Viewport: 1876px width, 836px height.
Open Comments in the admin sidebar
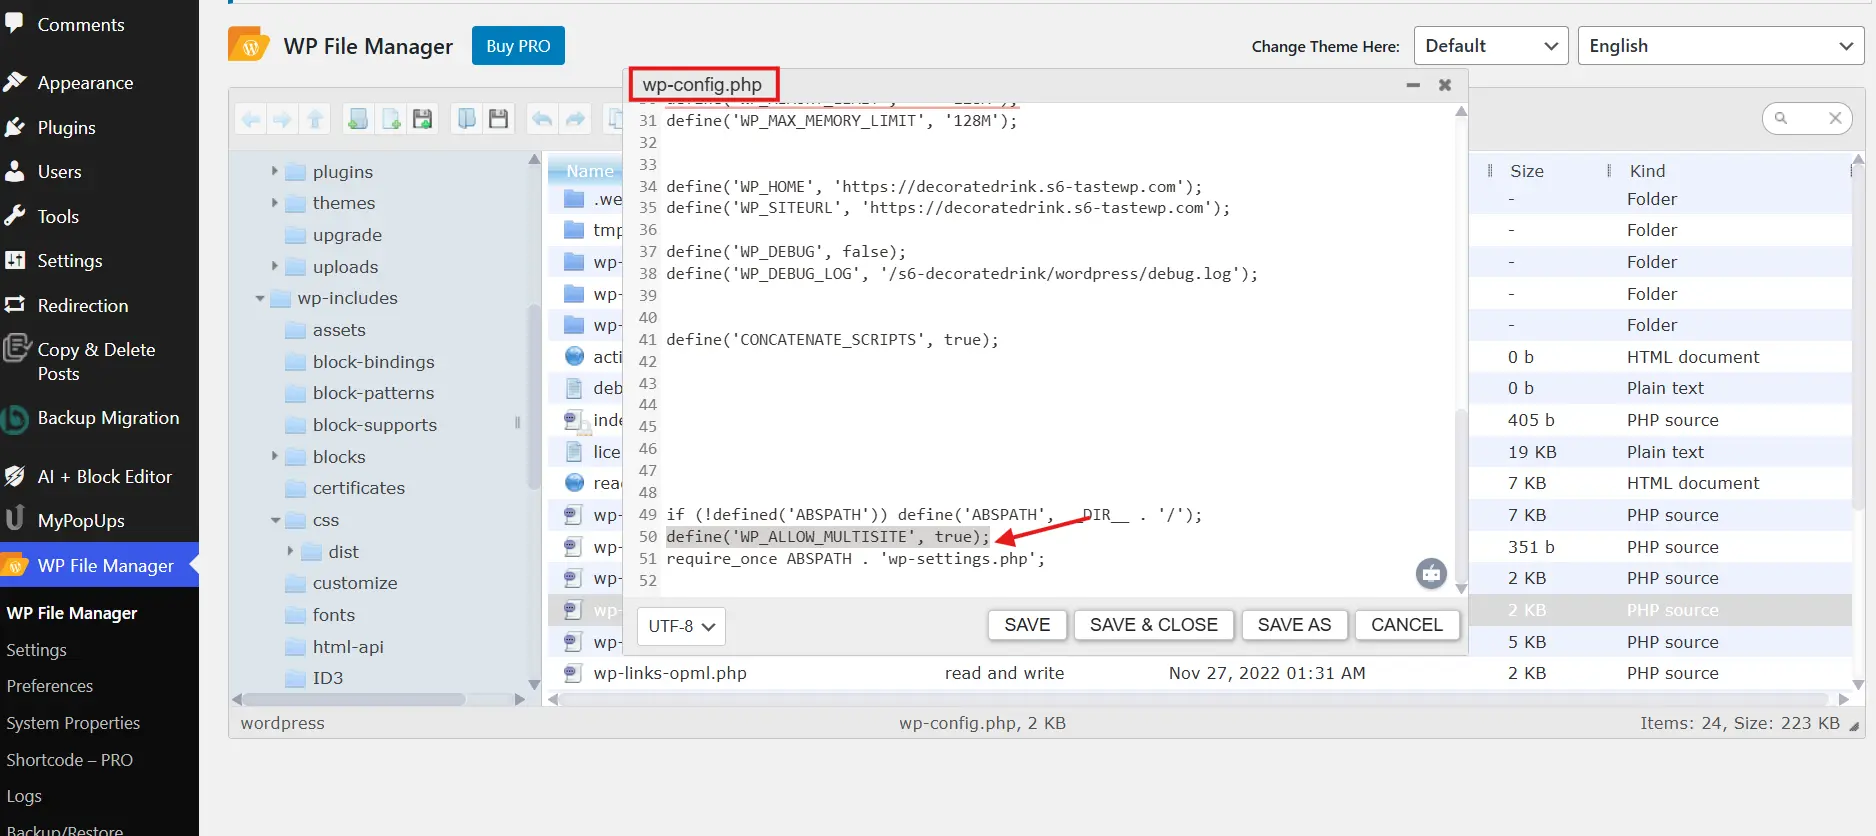coord(80,25)
